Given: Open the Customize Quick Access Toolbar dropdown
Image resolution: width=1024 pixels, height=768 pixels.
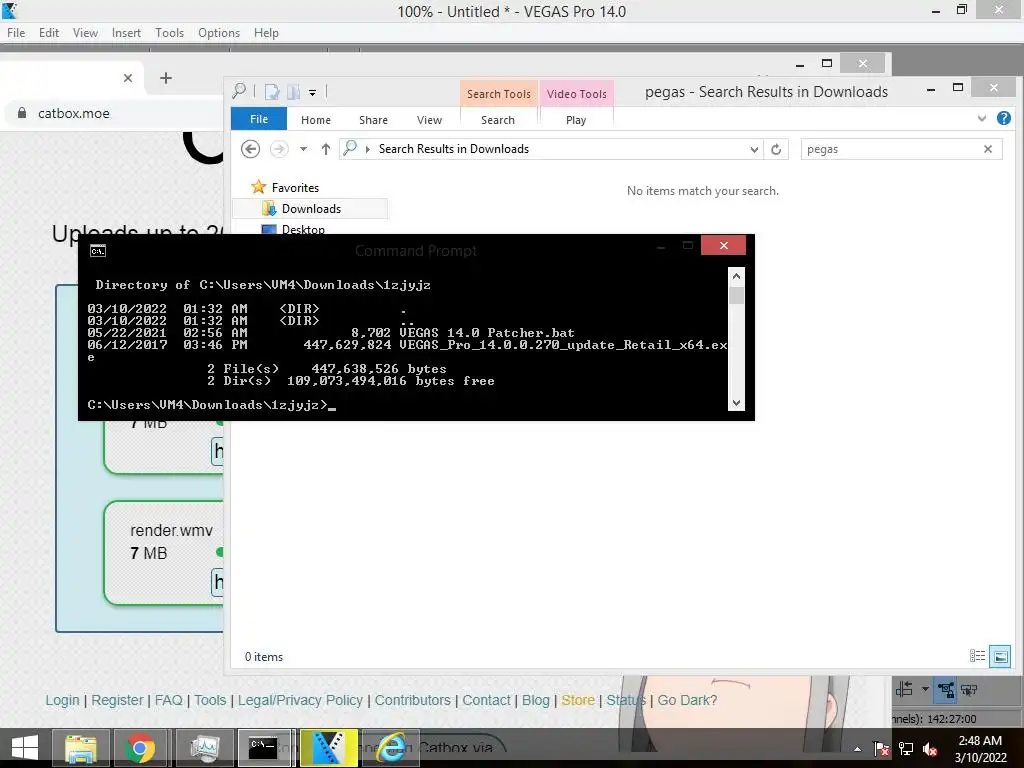Looking at the screenshot, I should pyautogui.click(x=313, y=93).
